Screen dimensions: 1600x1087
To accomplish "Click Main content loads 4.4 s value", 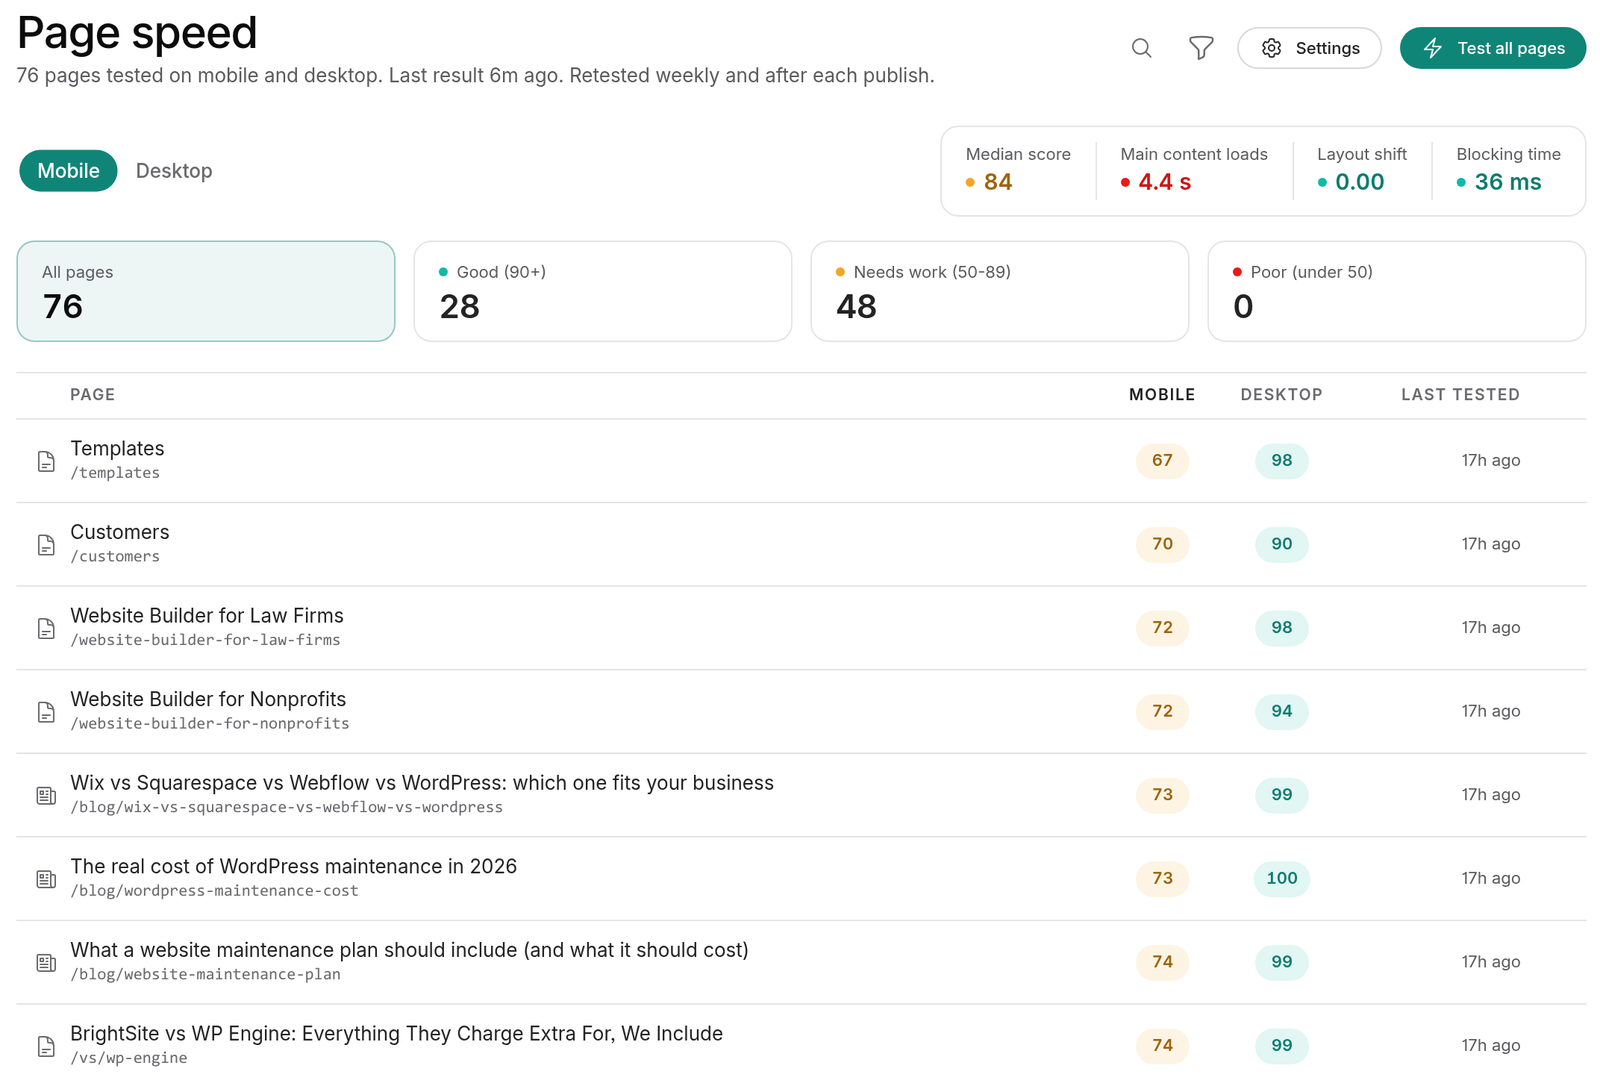I will coord(1165,182).
